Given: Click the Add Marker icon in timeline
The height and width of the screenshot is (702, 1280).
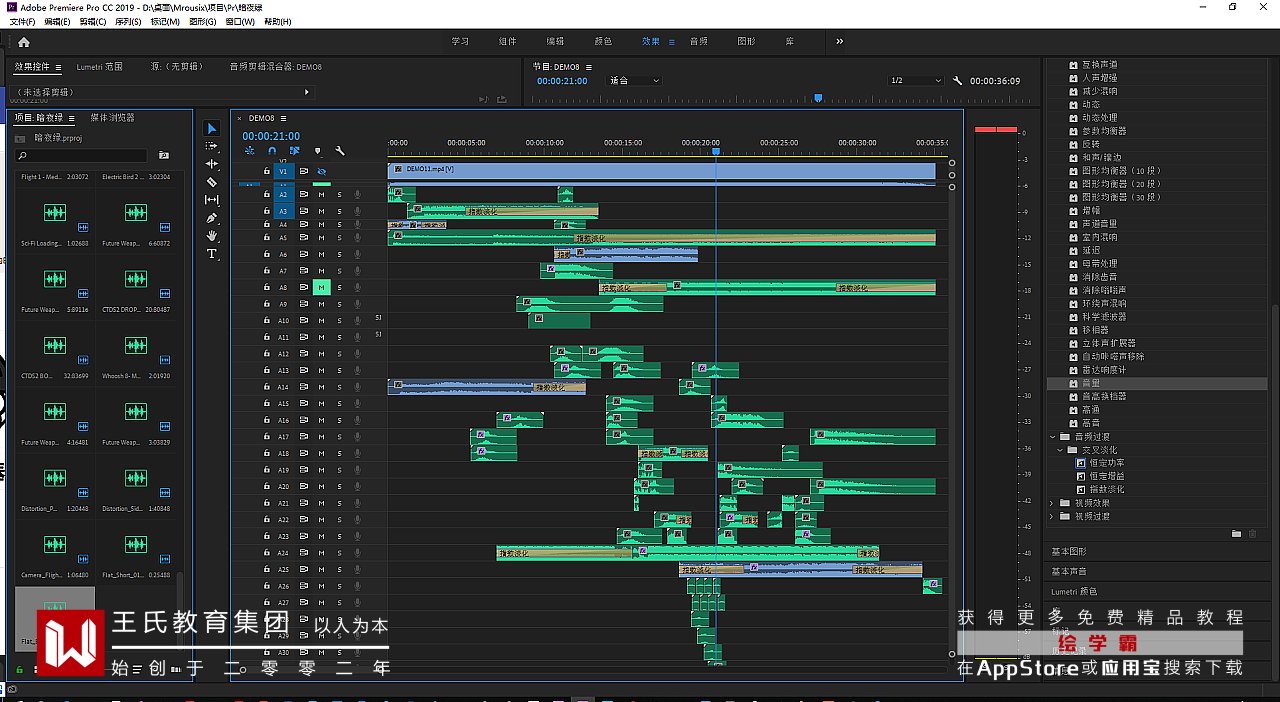Looking at the screenshot, I should [318, 151].
